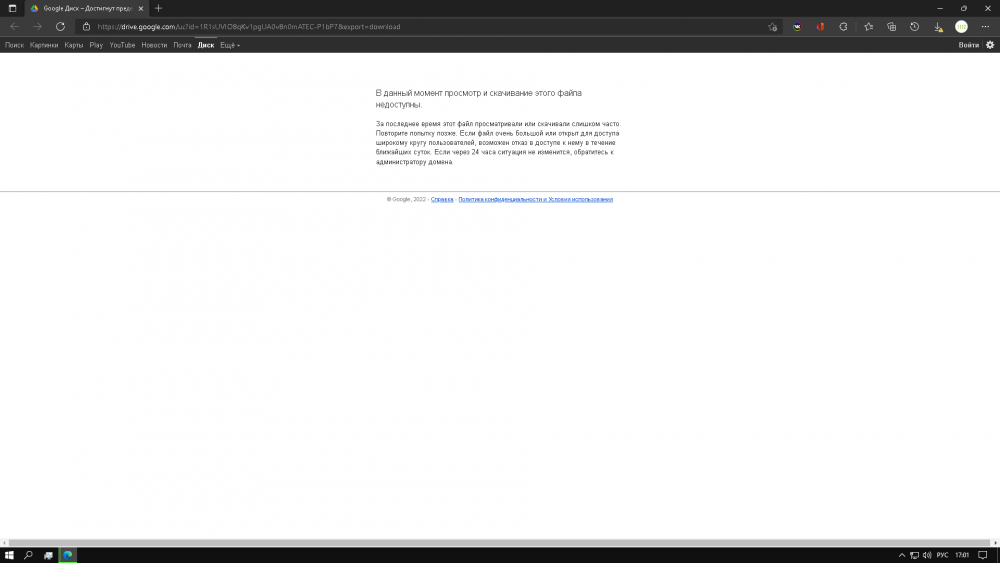Screen dimensions: 1000x563
Task: Click the Войти sign-in button
Action: pos(968,45)
